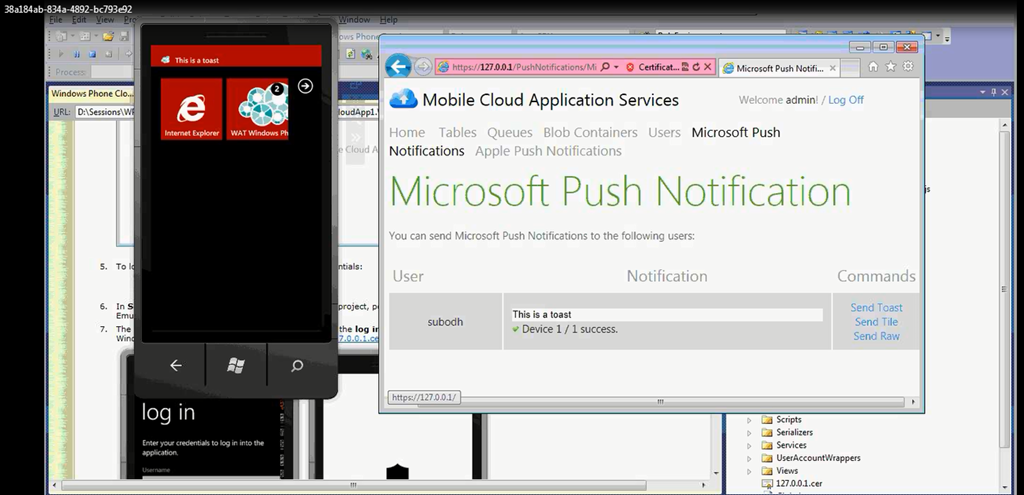Tap the circled arrow on phone start screen
This screenshot has height=495, width=1024.
click(305, 86)
